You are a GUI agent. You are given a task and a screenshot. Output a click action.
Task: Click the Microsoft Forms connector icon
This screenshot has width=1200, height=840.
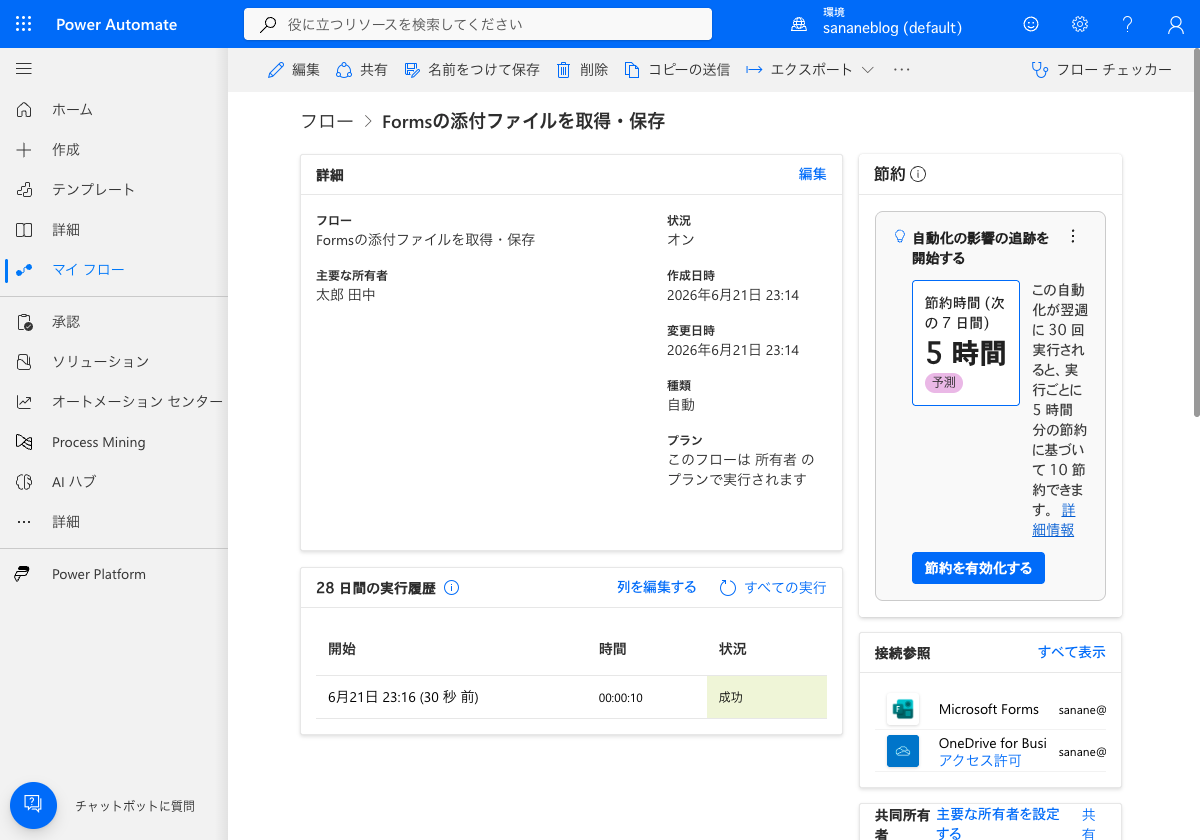pos(903,710)
